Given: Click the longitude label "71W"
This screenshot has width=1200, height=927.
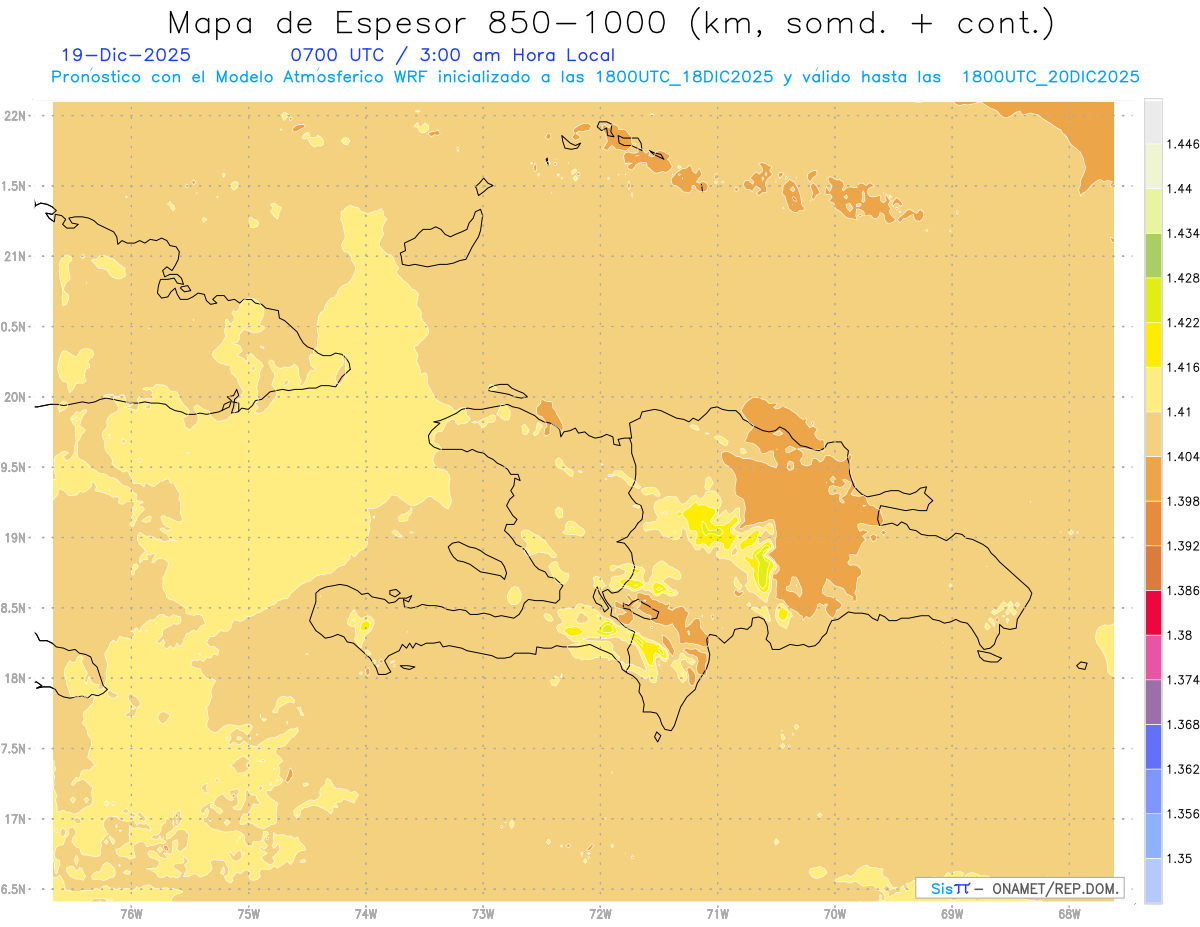Looking at the screenshot, I should [718, 913].
